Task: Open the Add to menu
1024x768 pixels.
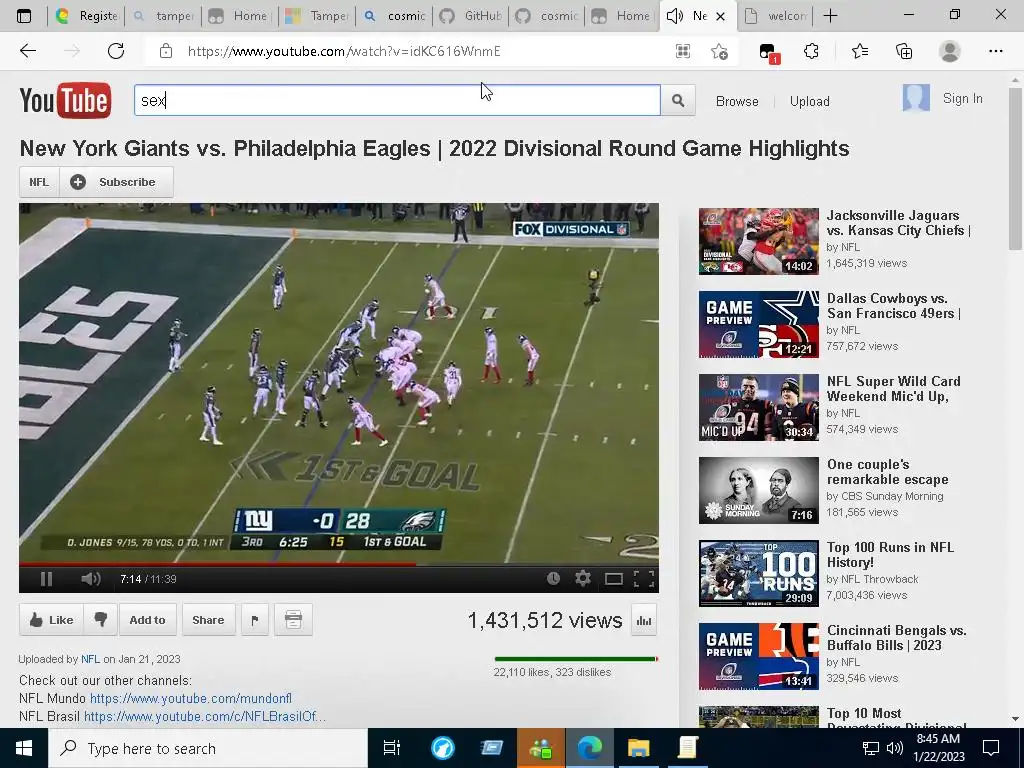Action: [148, 619]
